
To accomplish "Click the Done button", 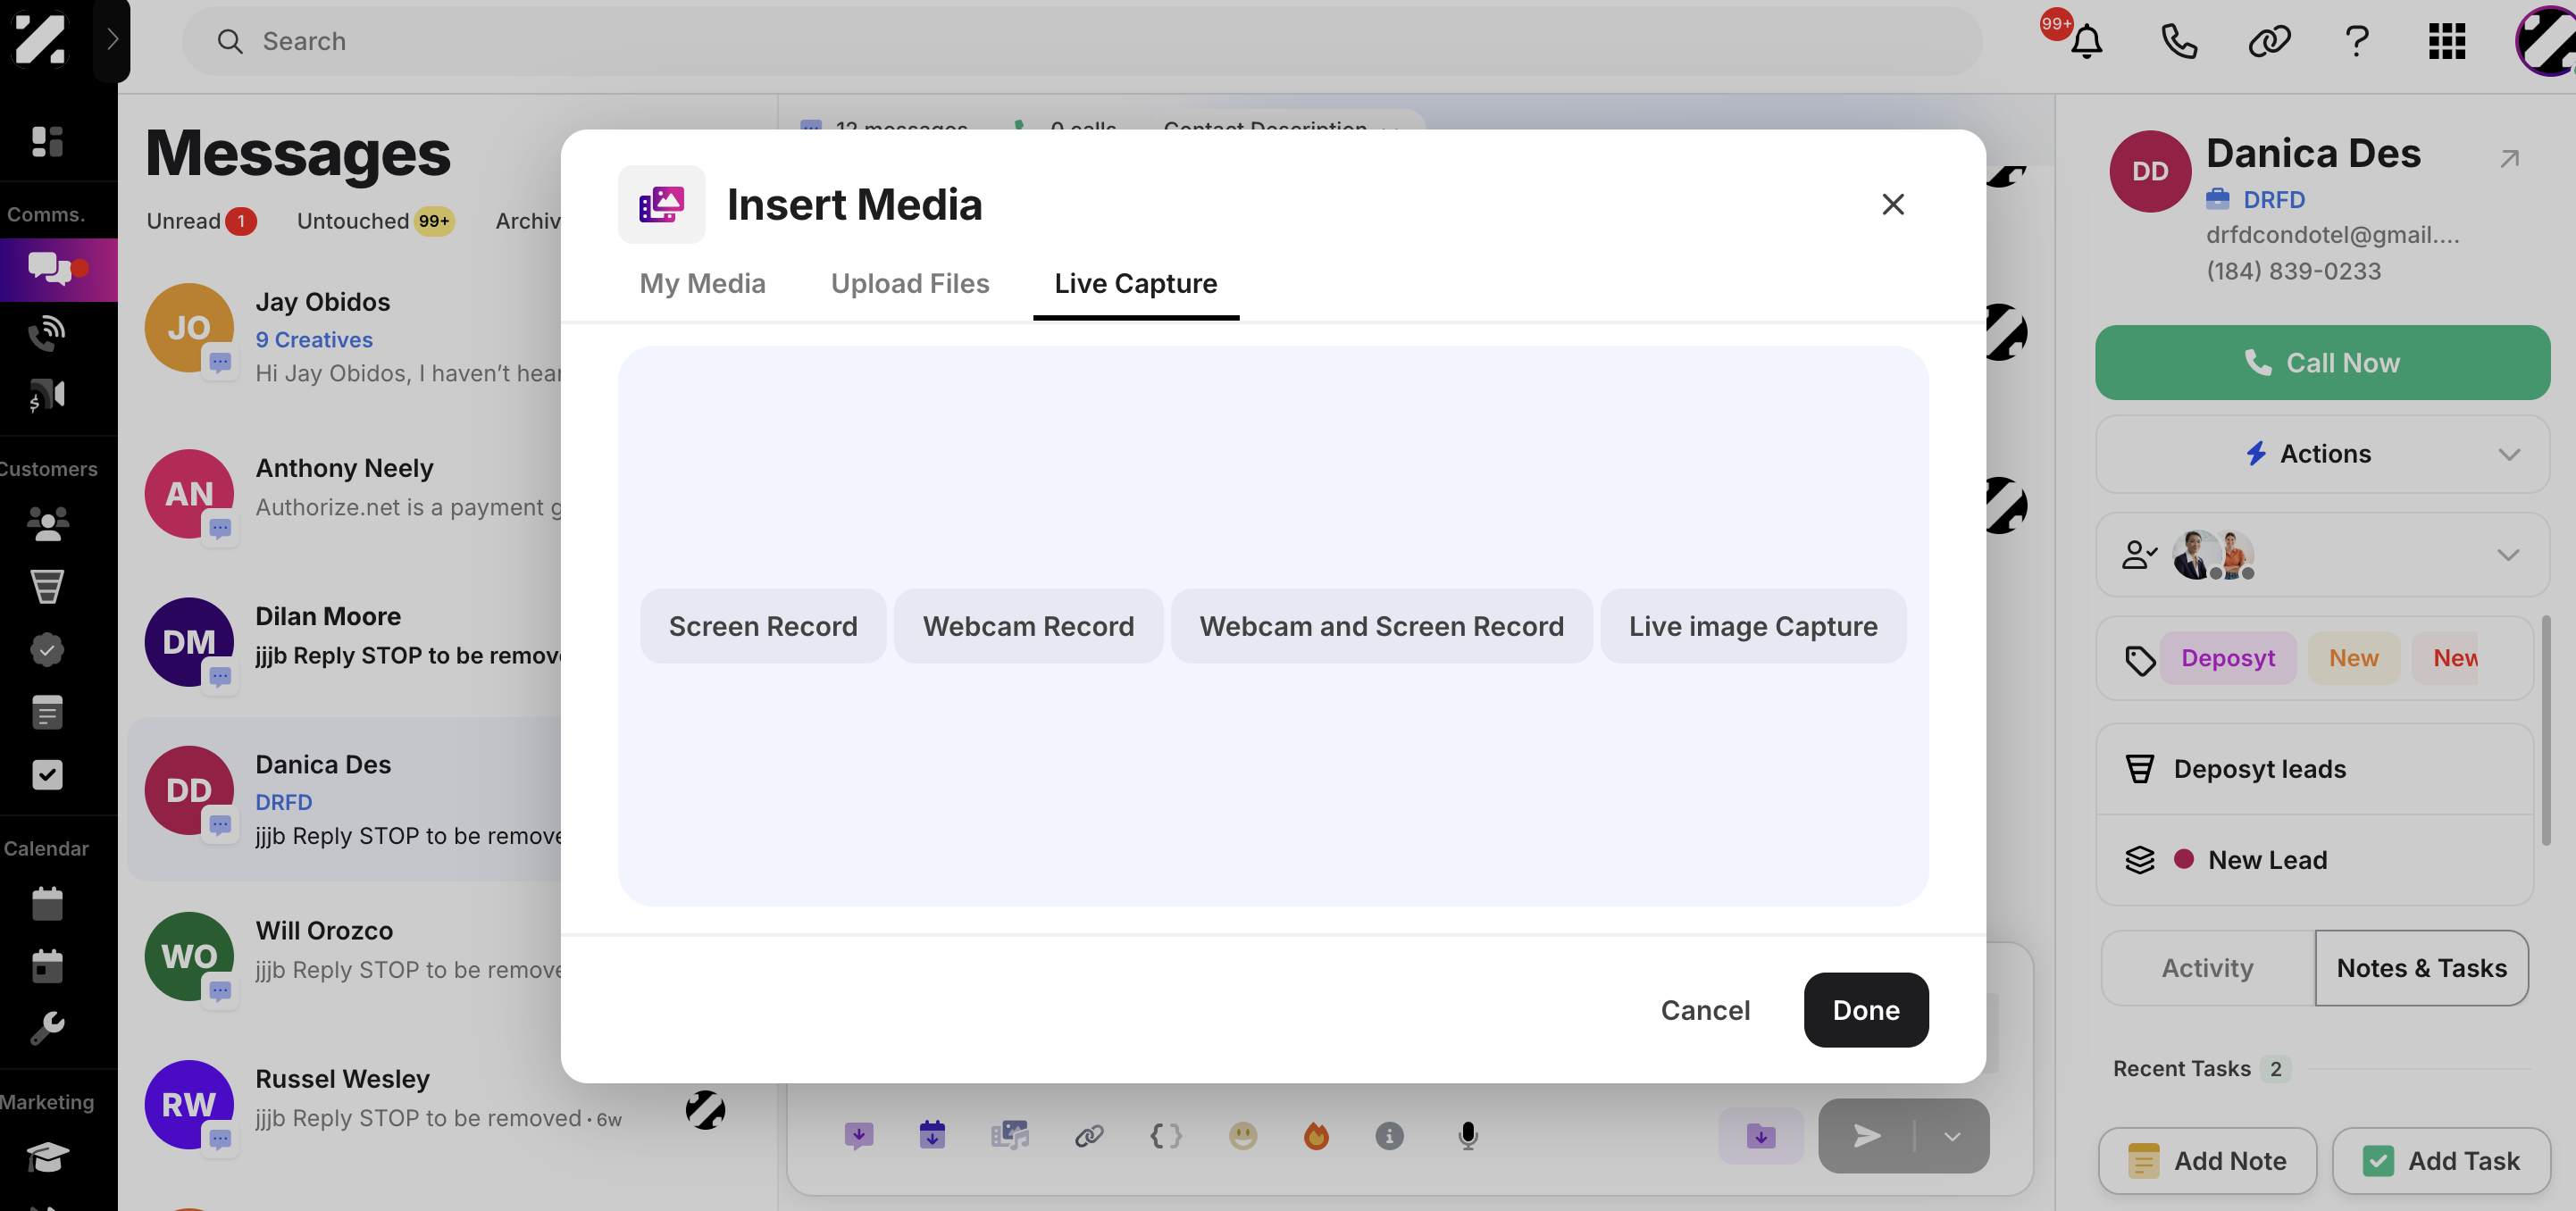I will click(1865, 1010).
